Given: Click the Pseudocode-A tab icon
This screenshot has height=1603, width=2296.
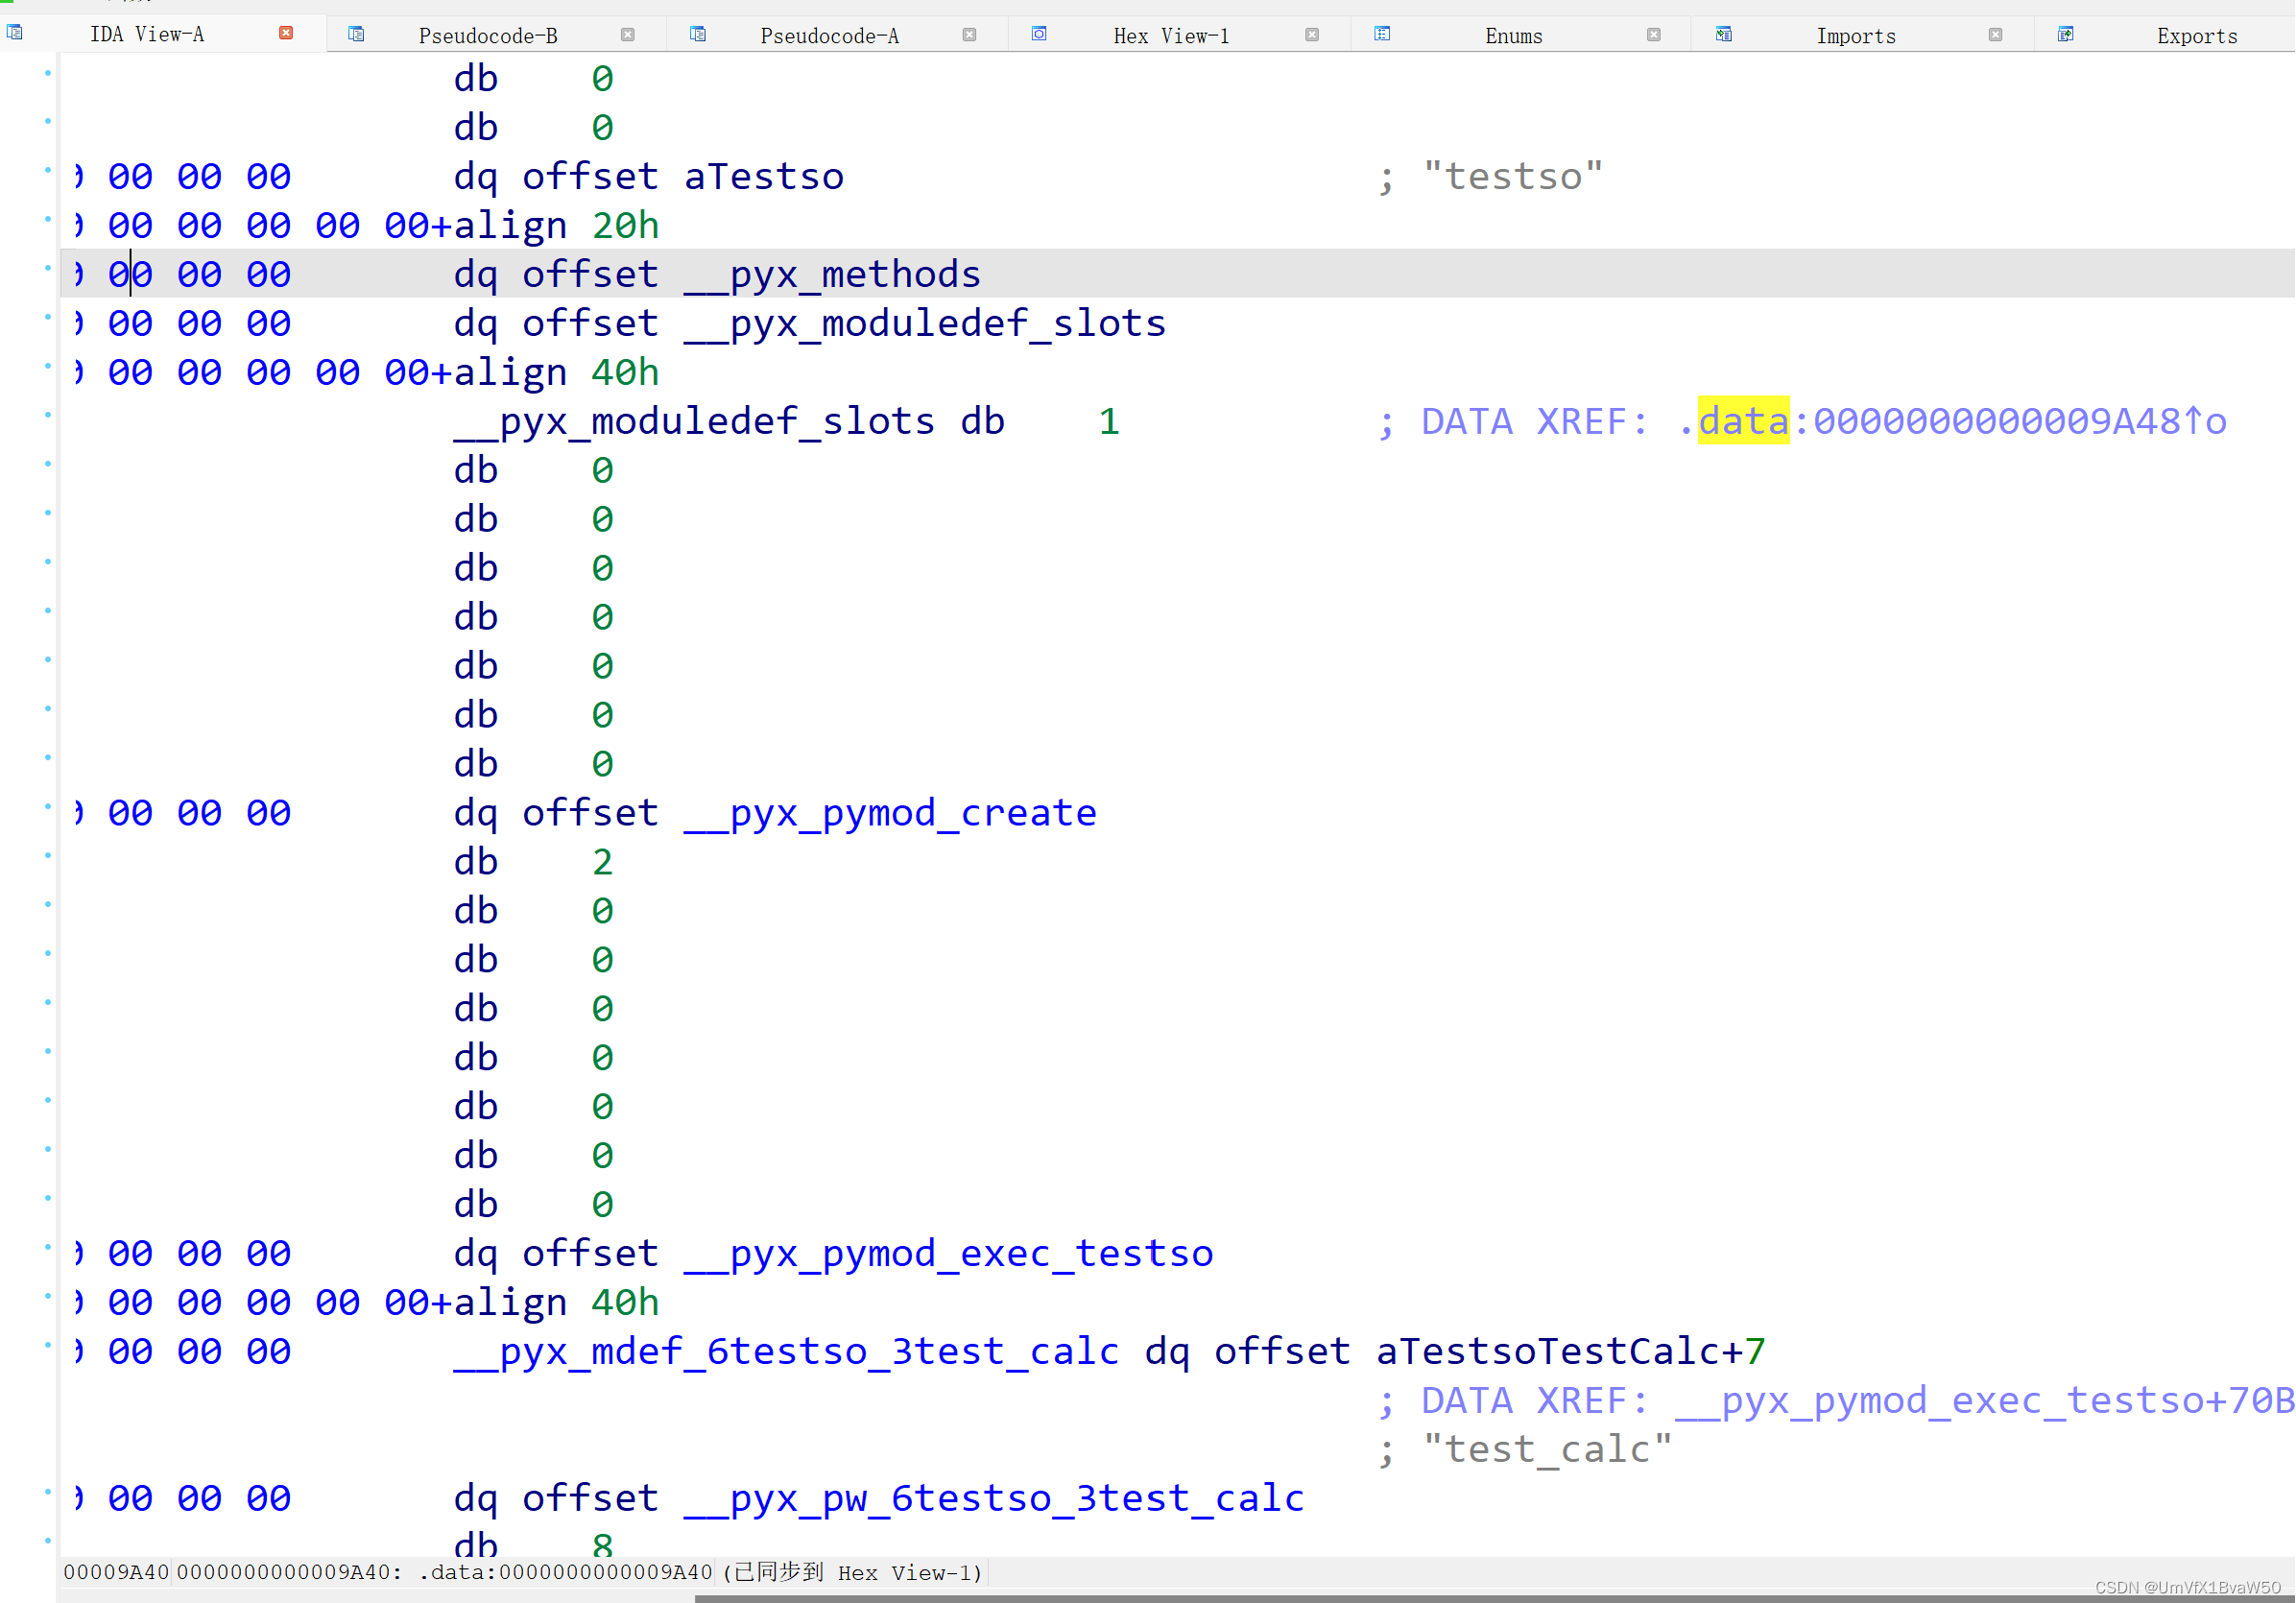Looking at the screenshot, I should click(x=698, y=34).
